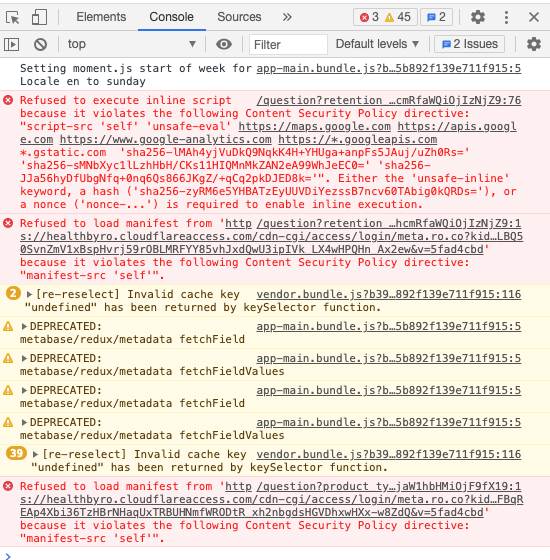Select text "Refused to execute inline script"
This screenshot has width=550, height=560.
click(126, 100)
